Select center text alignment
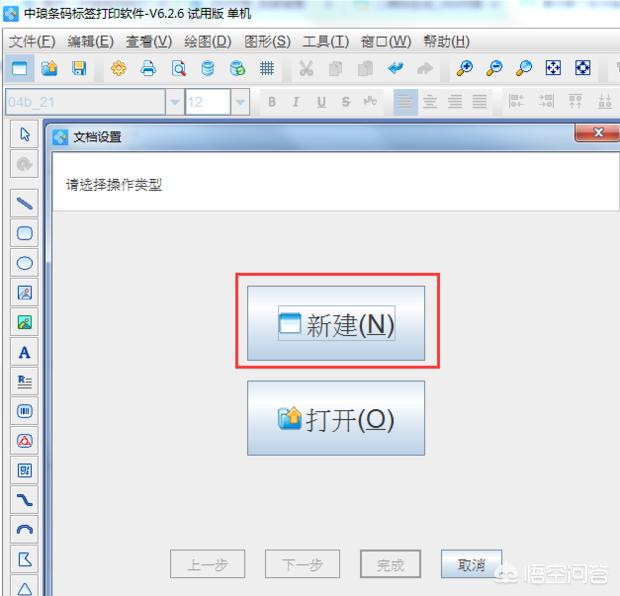This screenshot has width=620, height=596. point(430,102)
